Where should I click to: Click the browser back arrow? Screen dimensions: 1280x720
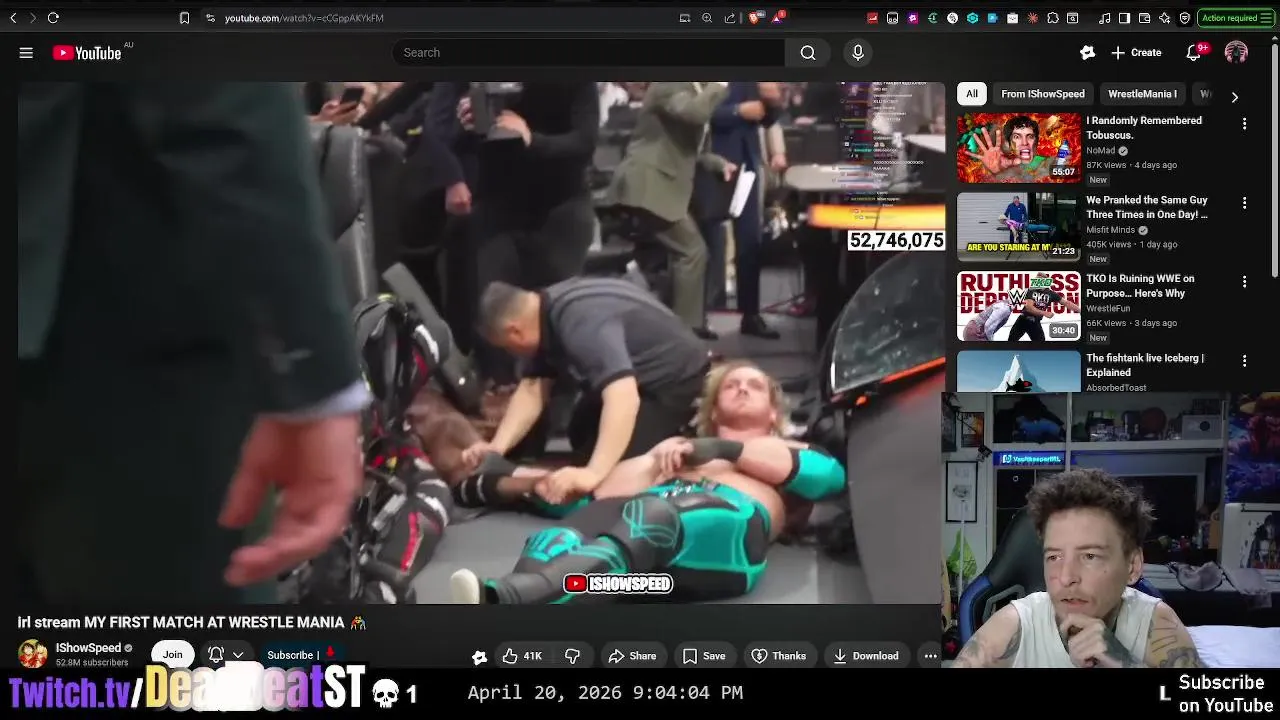pyautogui.click(x=13, y=18)
